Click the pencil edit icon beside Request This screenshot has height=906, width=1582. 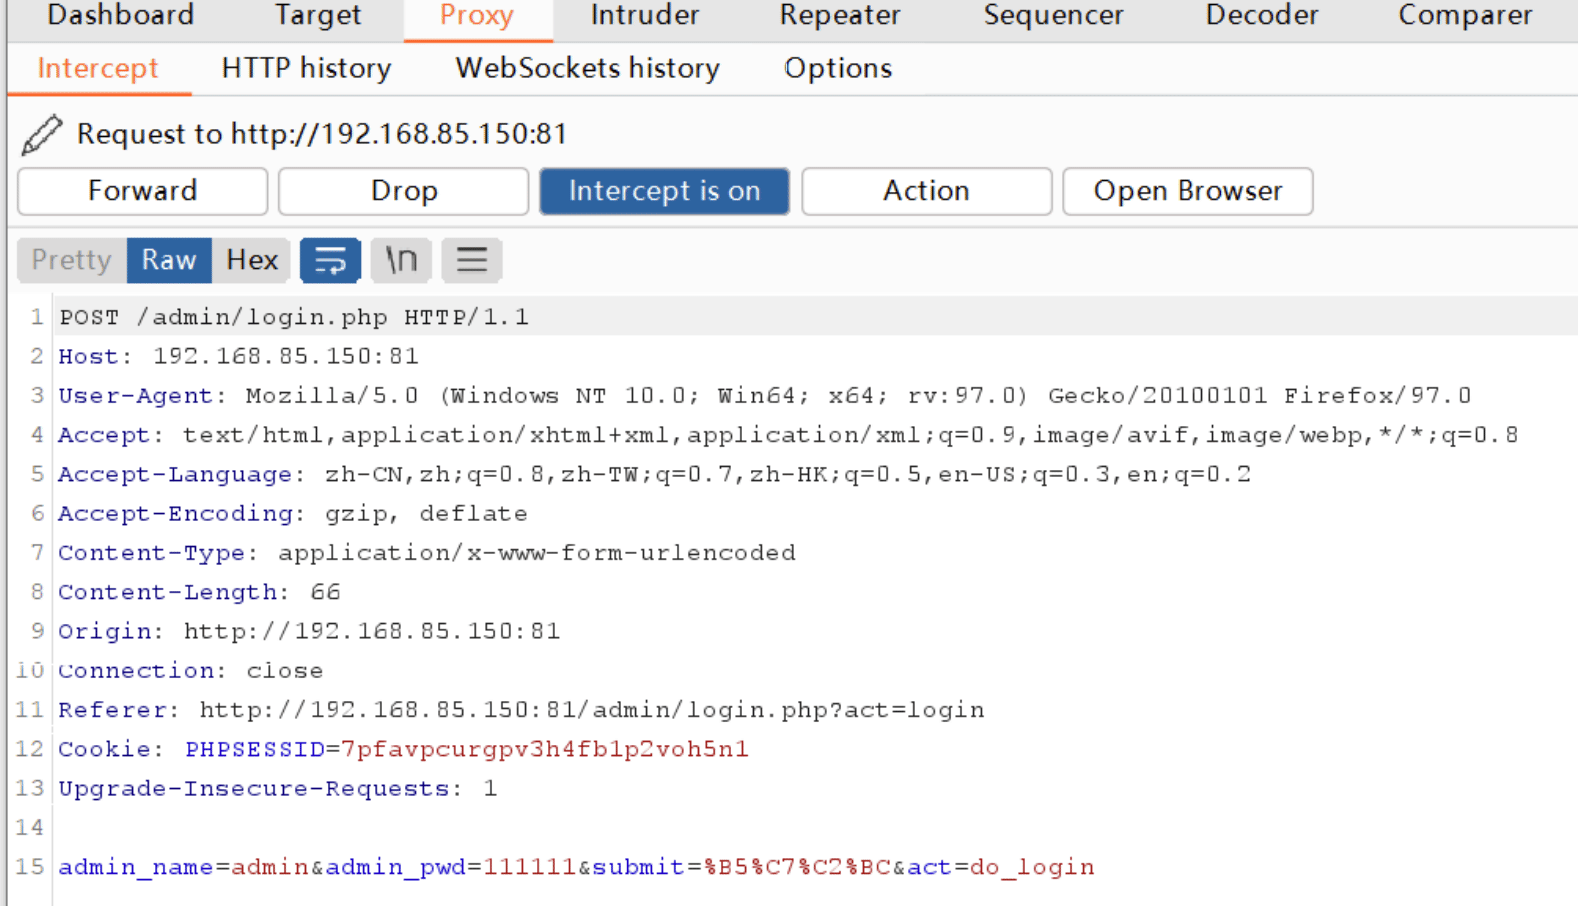[x=42, y=134]
